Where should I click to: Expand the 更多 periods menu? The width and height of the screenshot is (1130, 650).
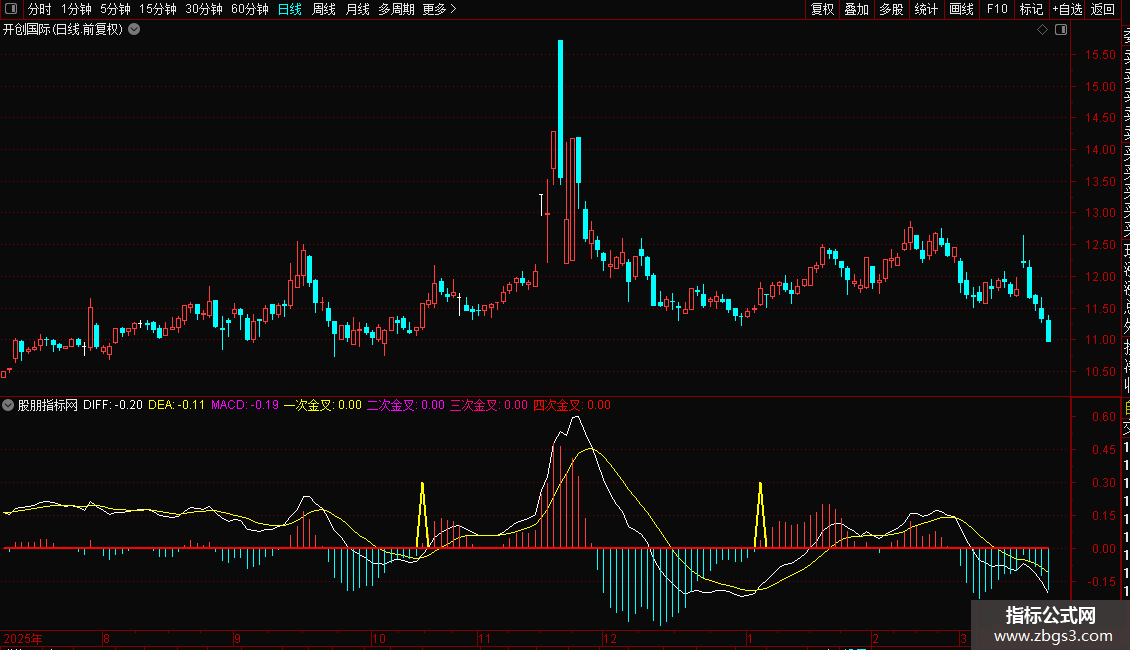pyautogui.click(x=439, y=10)
